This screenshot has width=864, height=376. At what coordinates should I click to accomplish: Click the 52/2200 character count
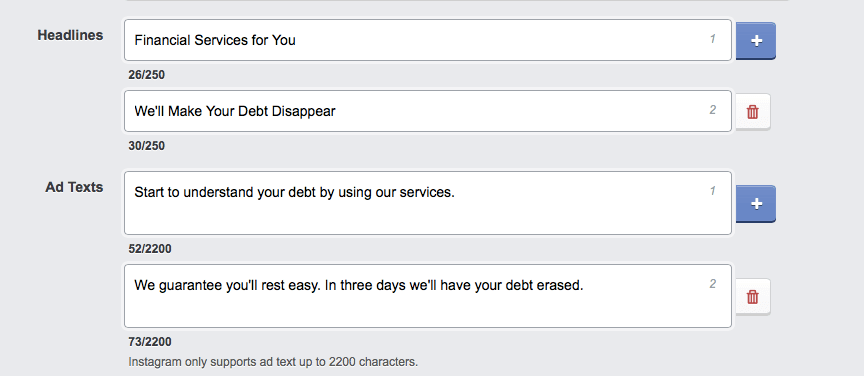[150, 249]
